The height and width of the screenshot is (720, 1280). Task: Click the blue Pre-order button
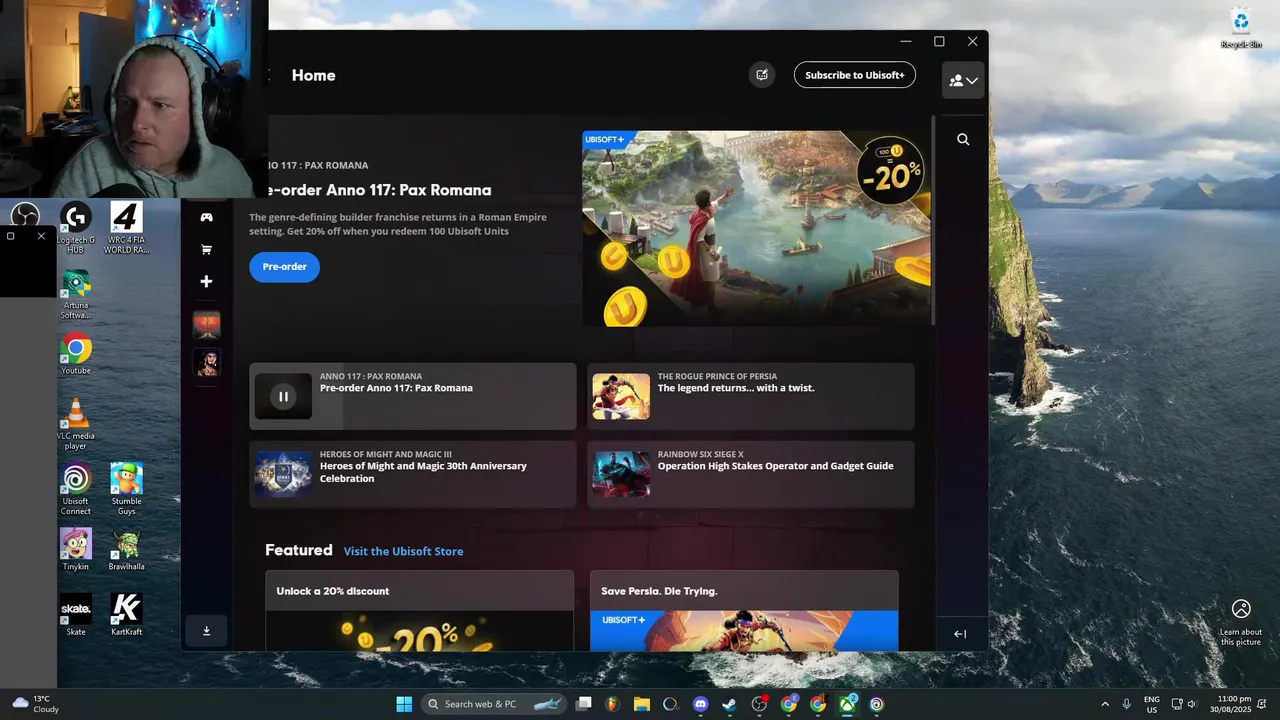pyautogui.click(x=284, y=267)
